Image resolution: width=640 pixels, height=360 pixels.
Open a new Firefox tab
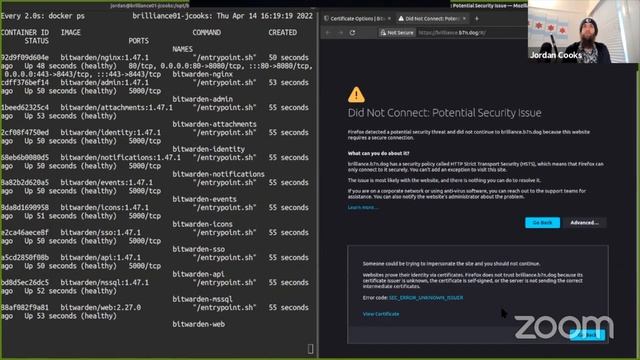[x=476, y=18]
